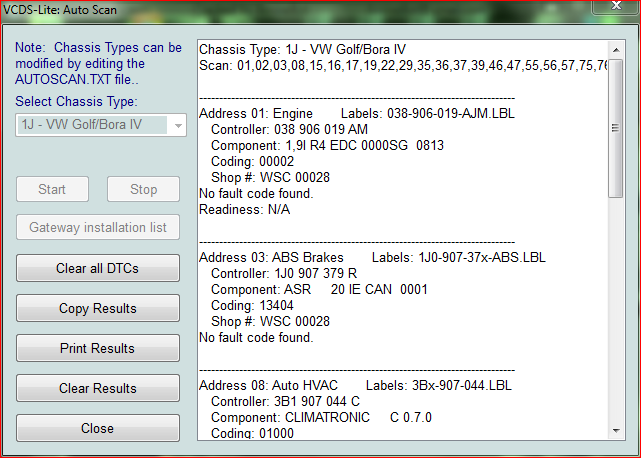Click the 'Controller: 038 906 019 AM' line
This screenshot has width=641, height=458.
pos(289,129)
